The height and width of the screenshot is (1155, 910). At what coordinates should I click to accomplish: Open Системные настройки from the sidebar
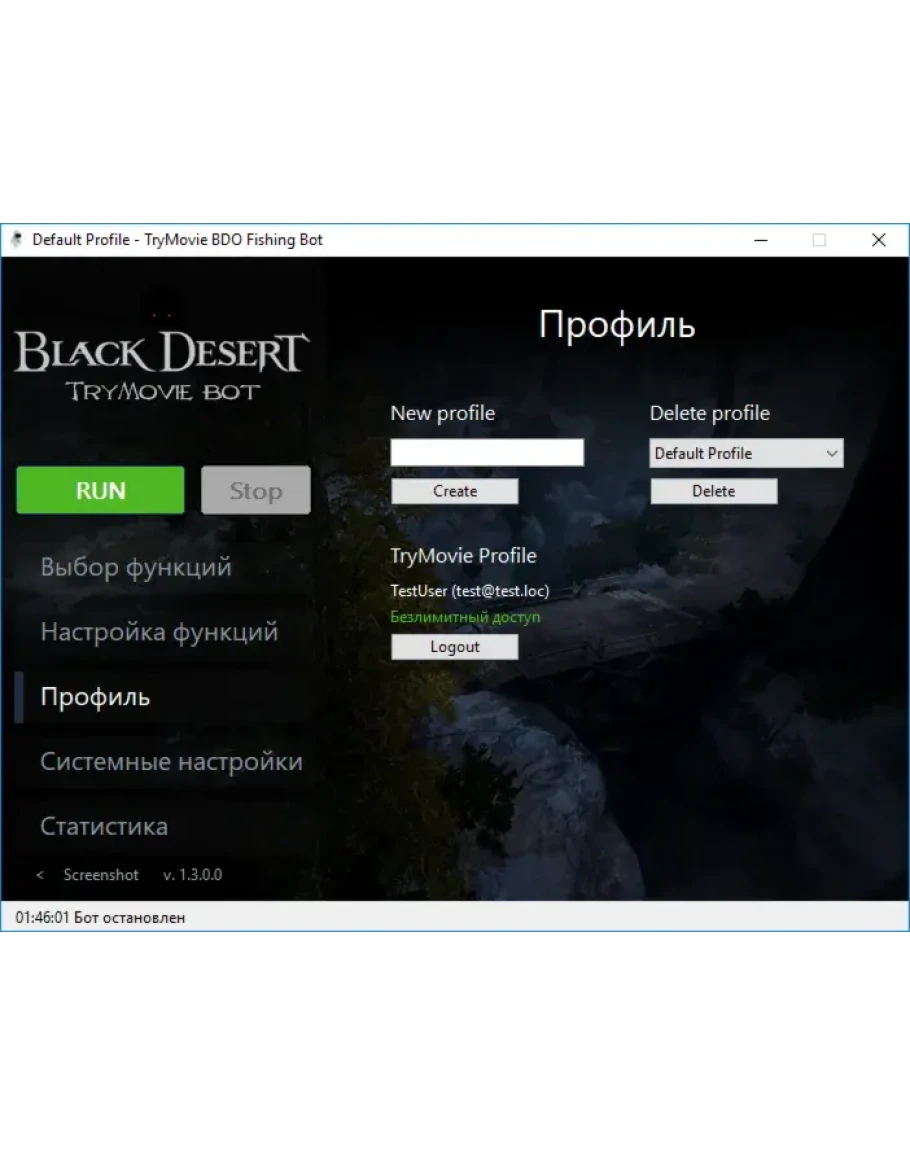171,762
